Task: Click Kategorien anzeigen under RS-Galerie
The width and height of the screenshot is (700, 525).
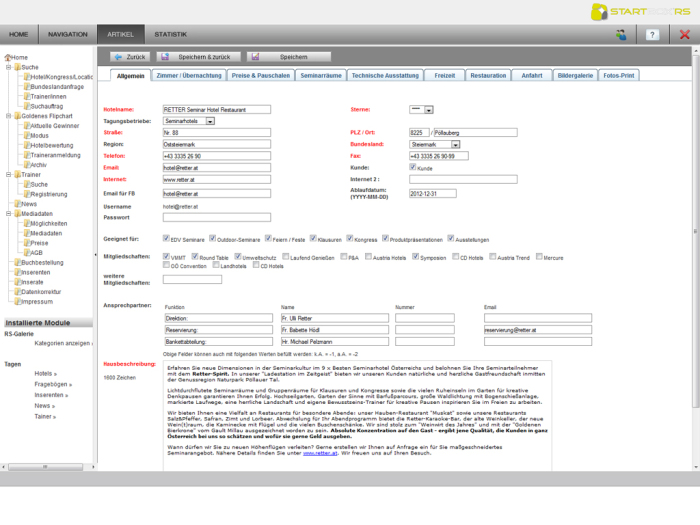Action: pos(63,343)
